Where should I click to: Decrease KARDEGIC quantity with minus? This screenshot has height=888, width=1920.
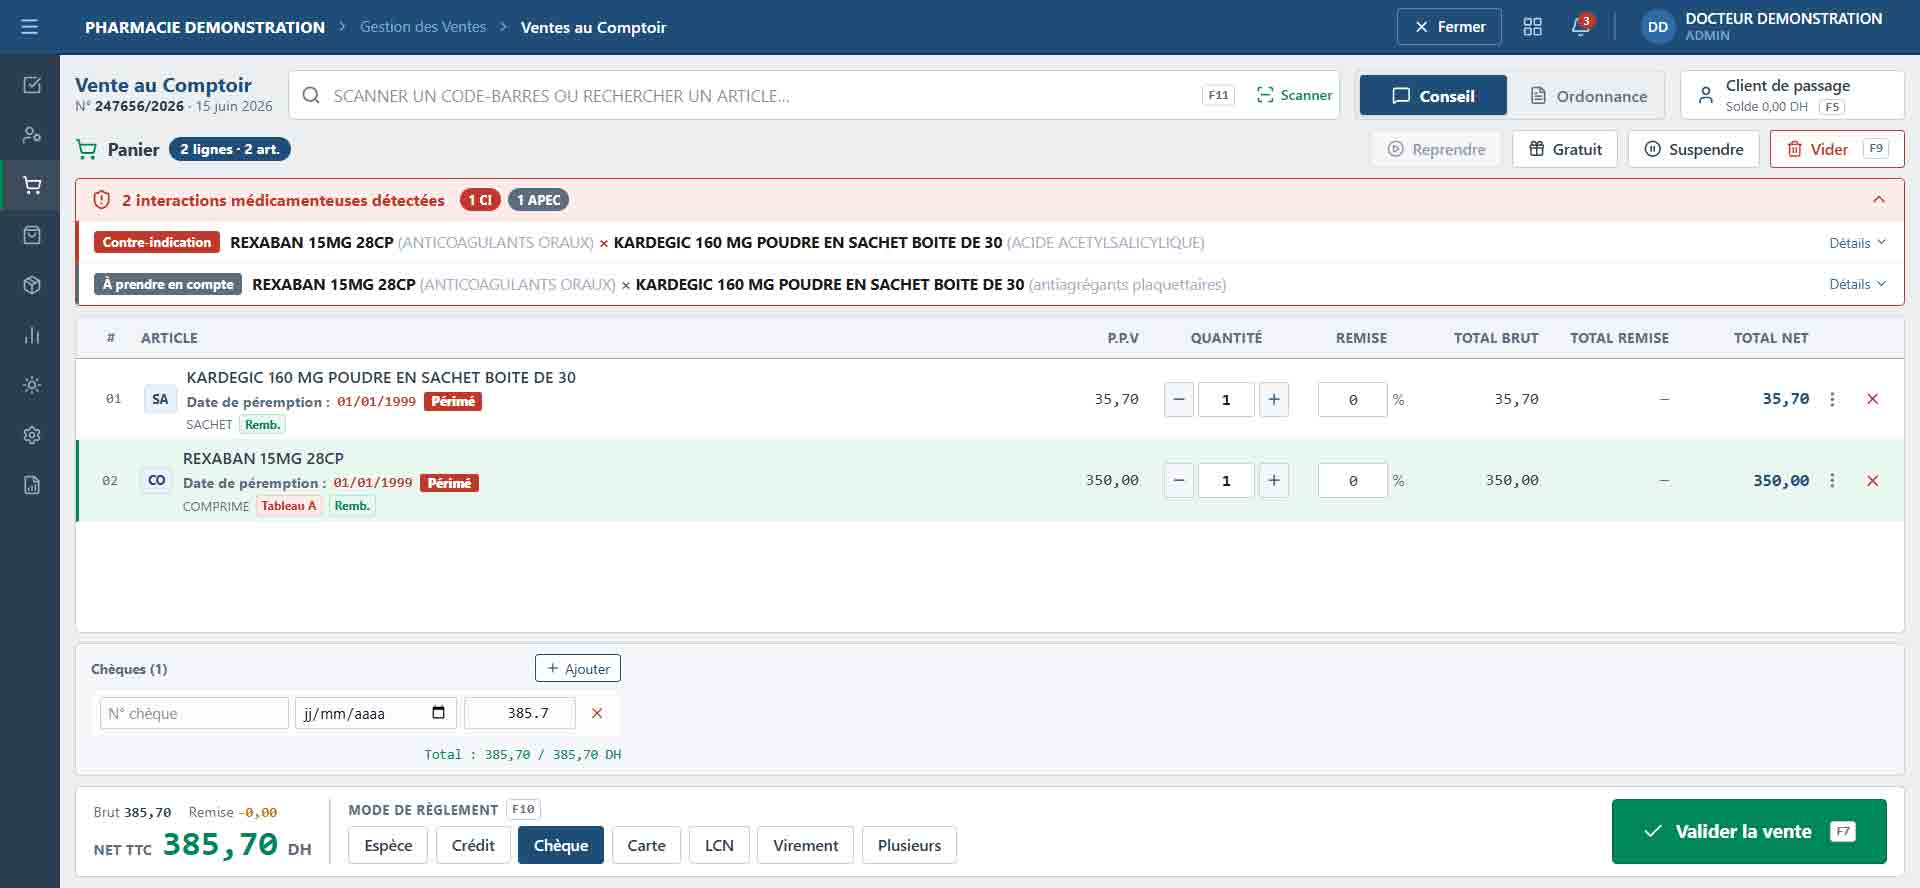click(1179, 399)
